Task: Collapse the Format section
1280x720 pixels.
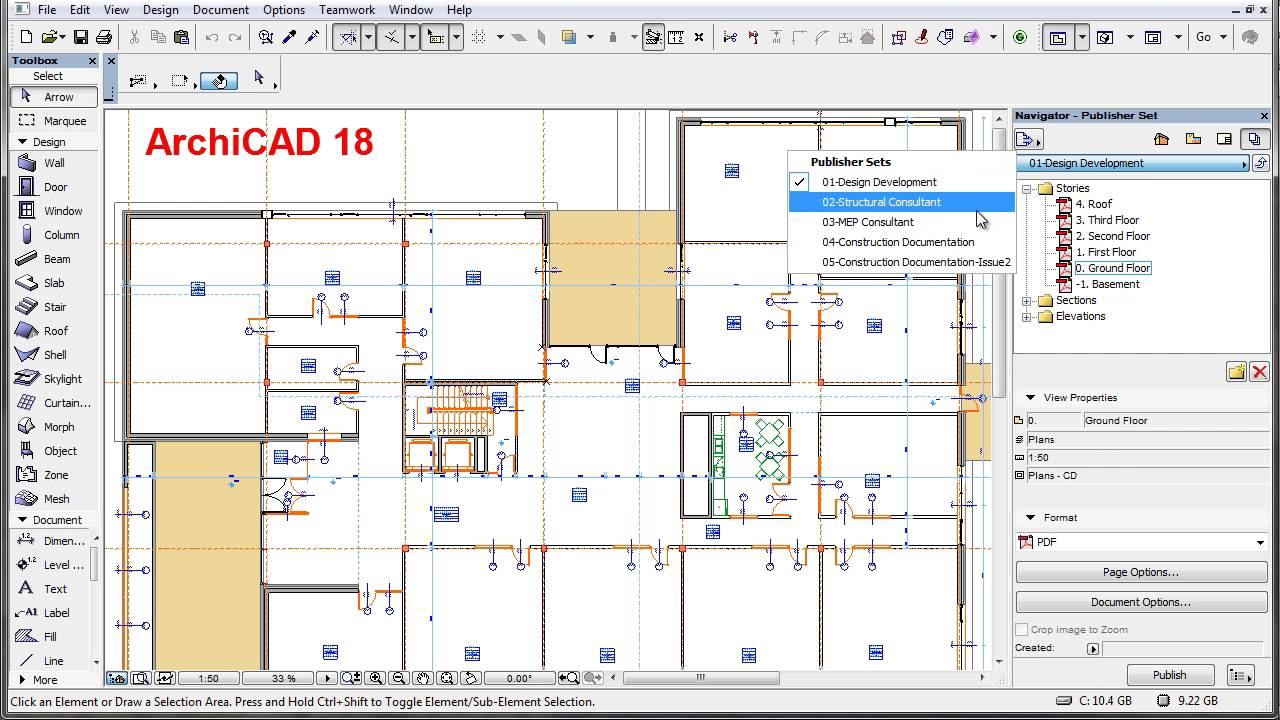Action: point(1030,518)
